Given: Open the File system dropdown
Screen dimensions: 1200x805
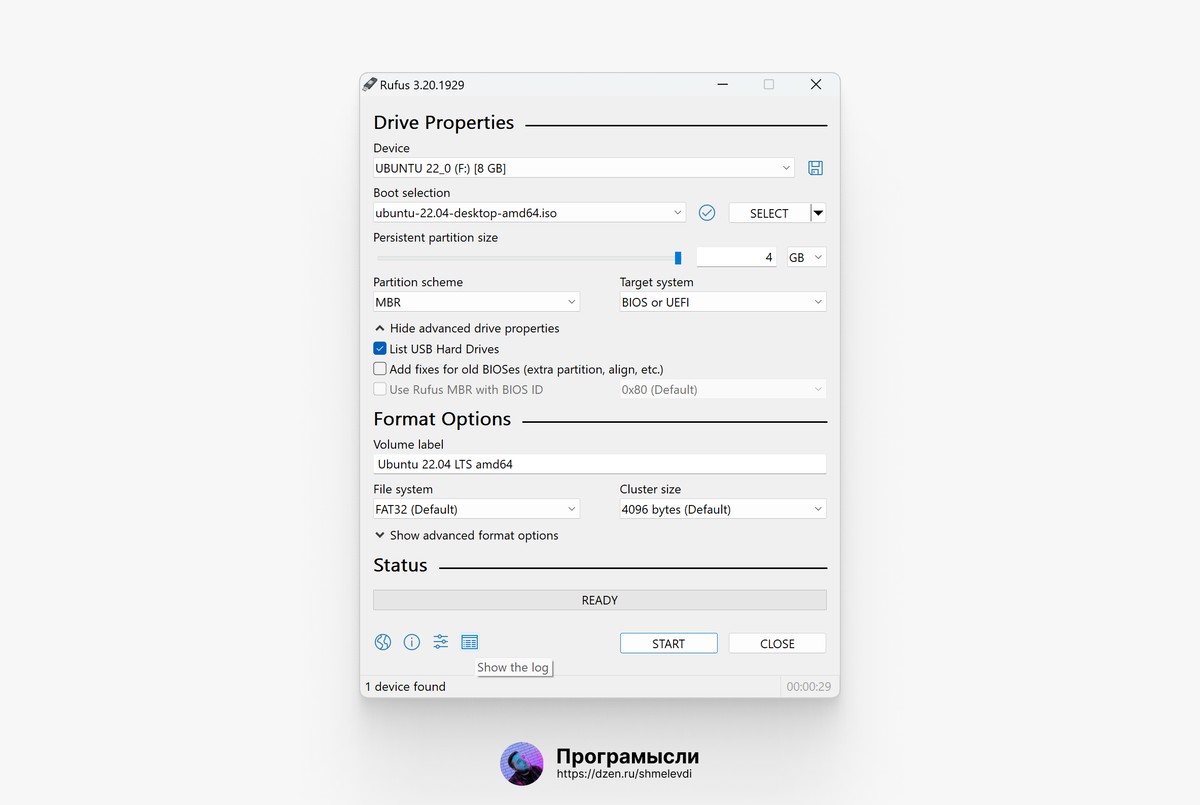Looking at the screenshot, I should [476, 509].
